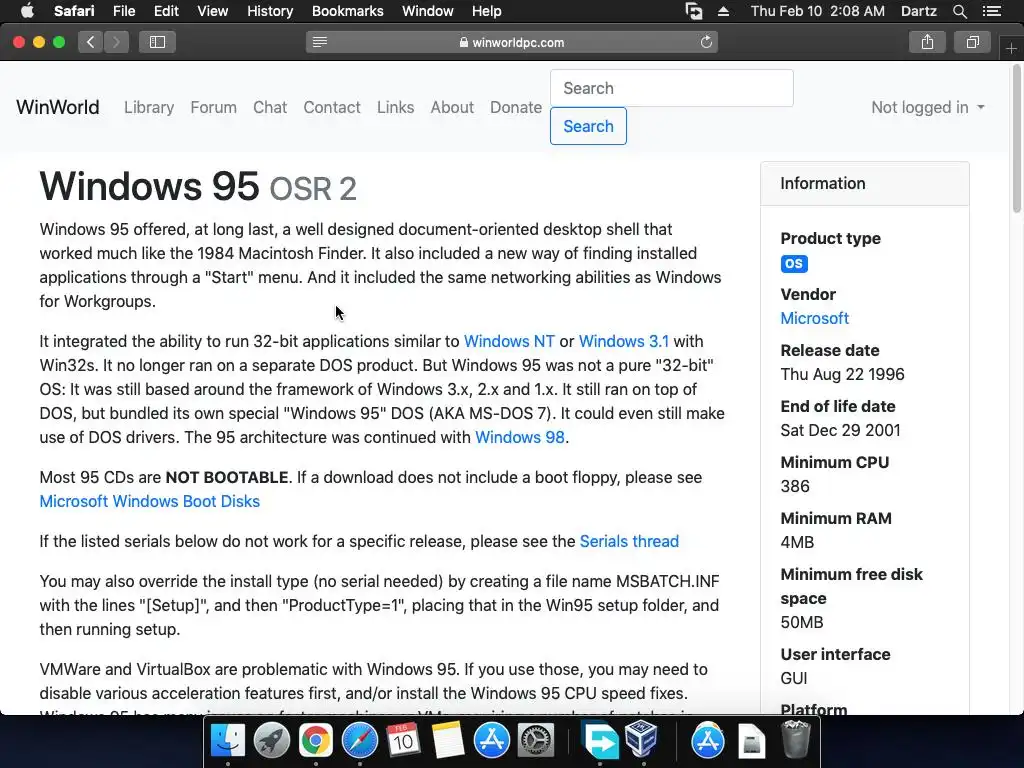Open the Library nav link
The width and height of the screenshot is (1024, 768).
(x=149, y=108)
